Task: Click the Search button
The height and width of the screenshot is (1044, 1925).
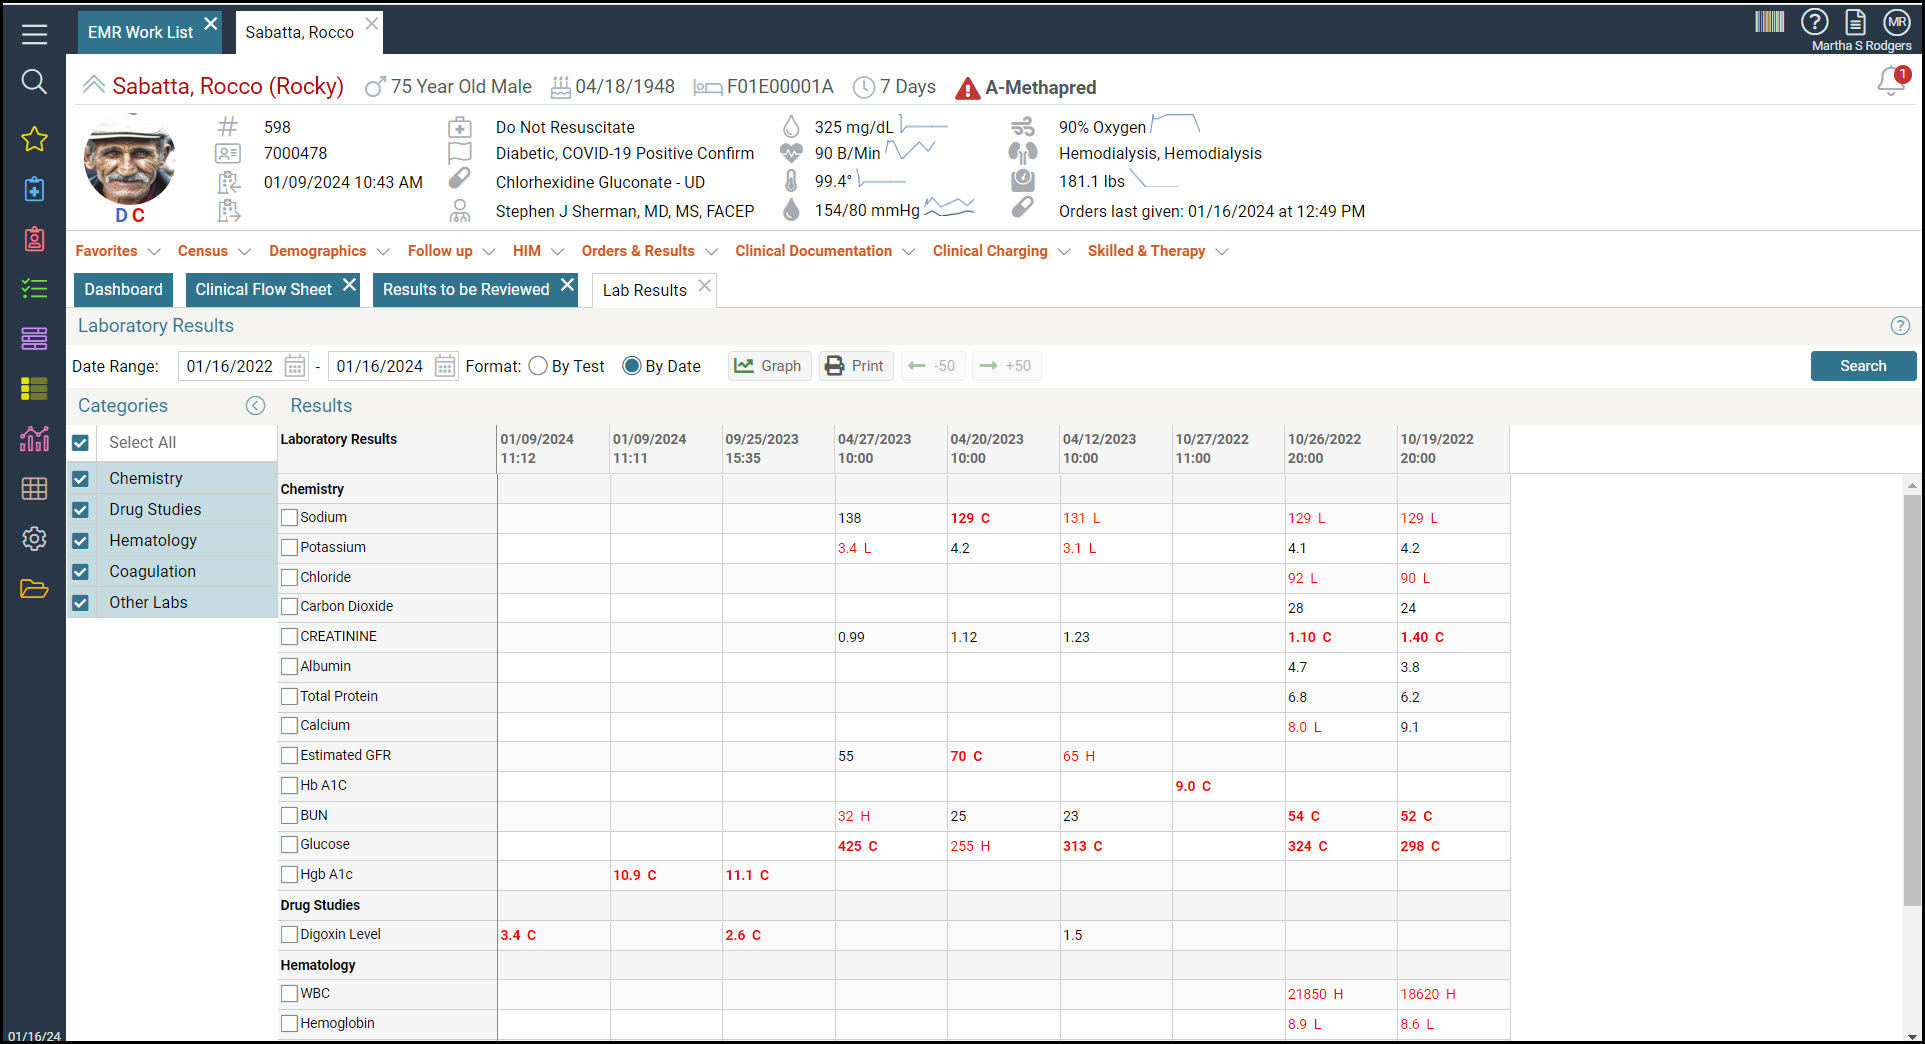Action: 1862,366
